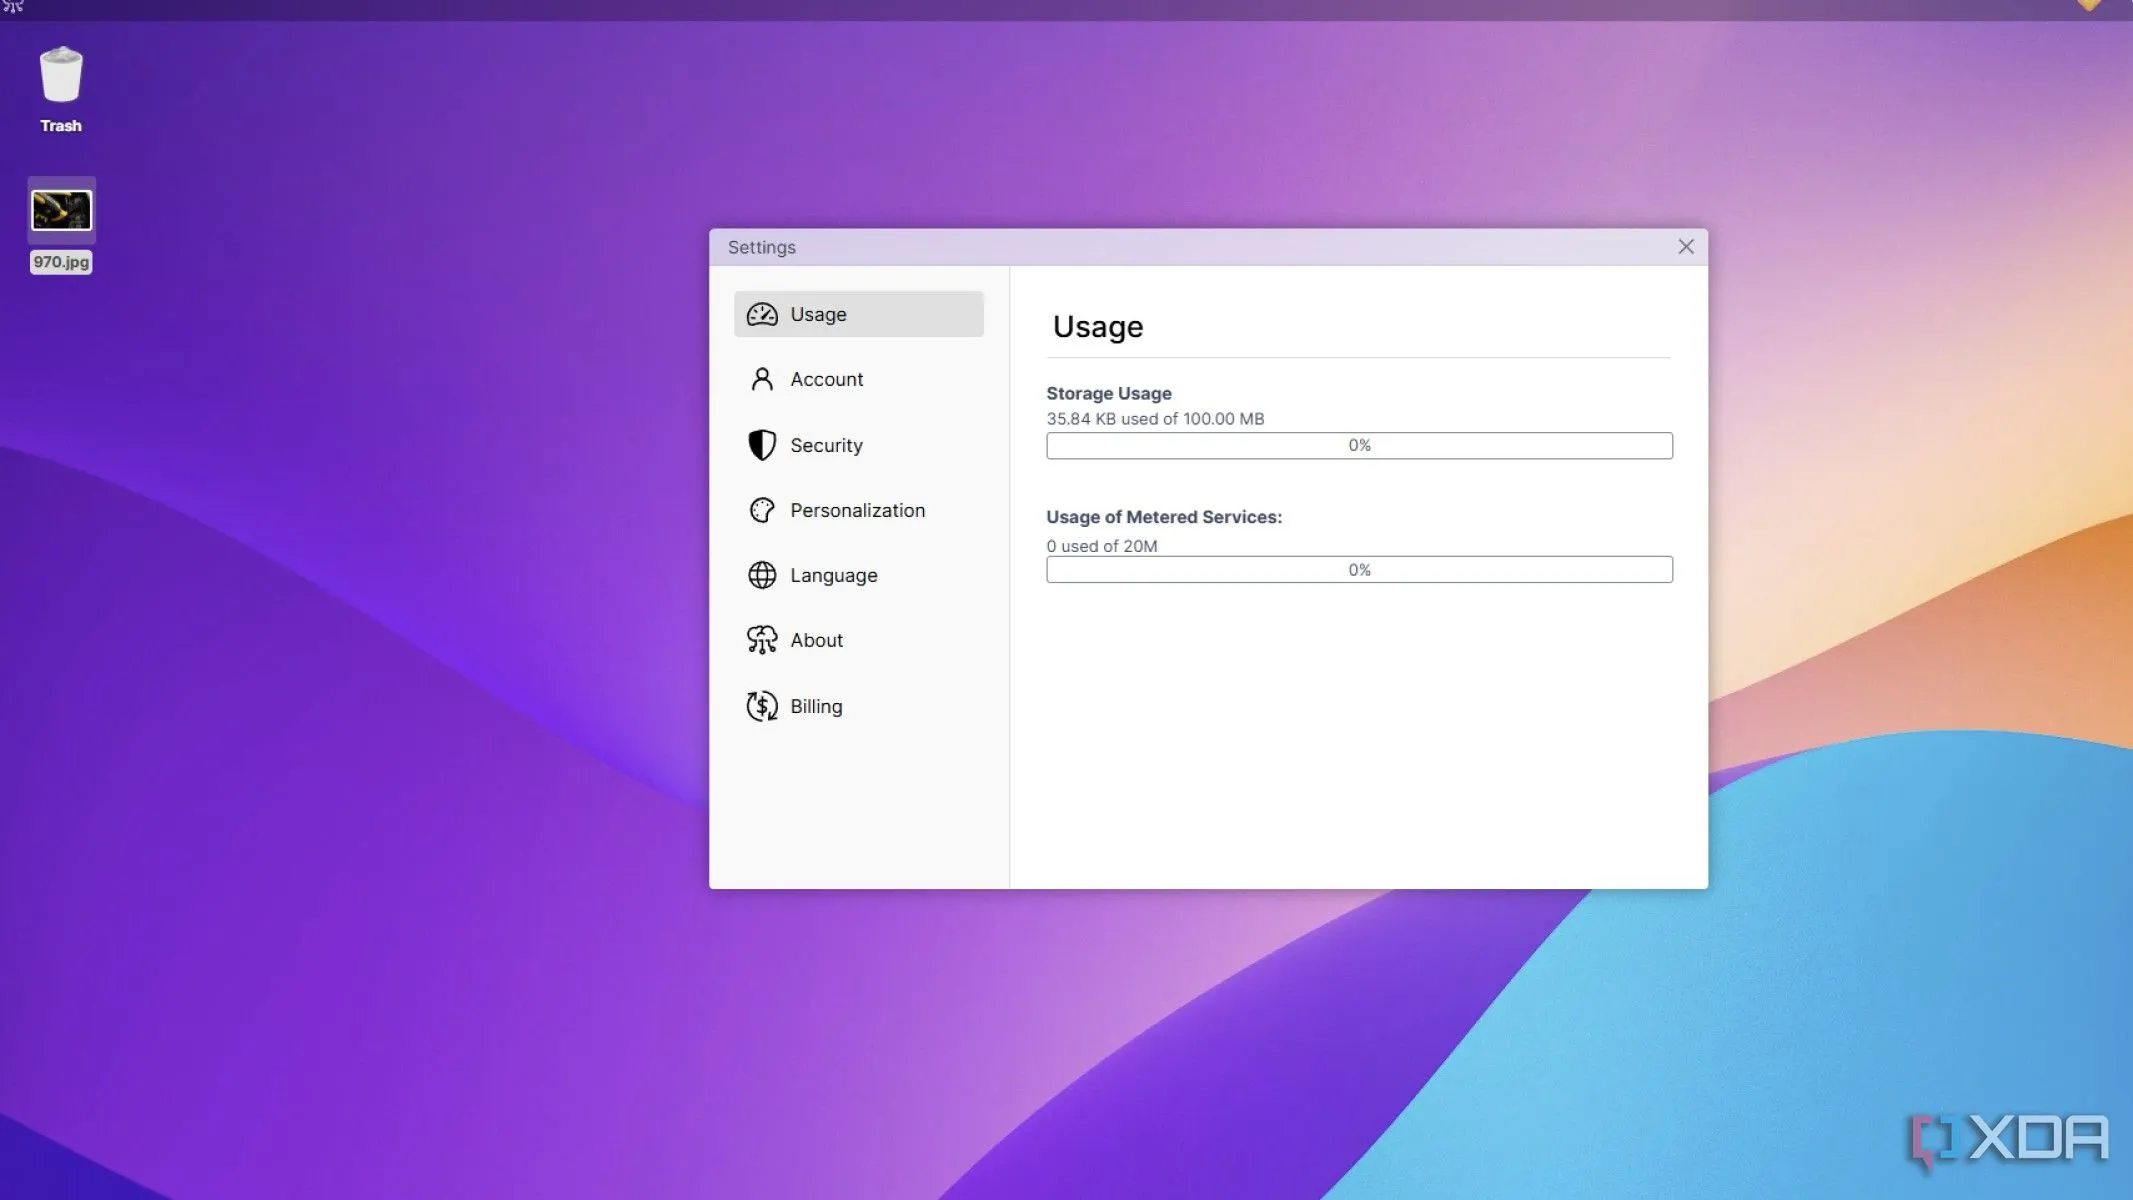
Task: Close the Settings window
Action: pyautogui.click(x=1686, y=247)
